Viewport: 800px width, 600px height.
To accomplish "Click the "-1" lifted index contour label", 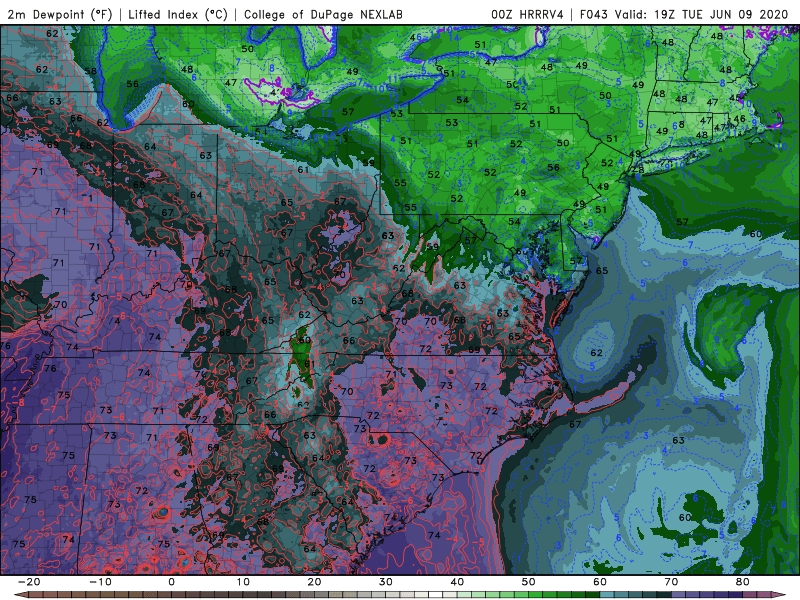I will pos(88,198).
